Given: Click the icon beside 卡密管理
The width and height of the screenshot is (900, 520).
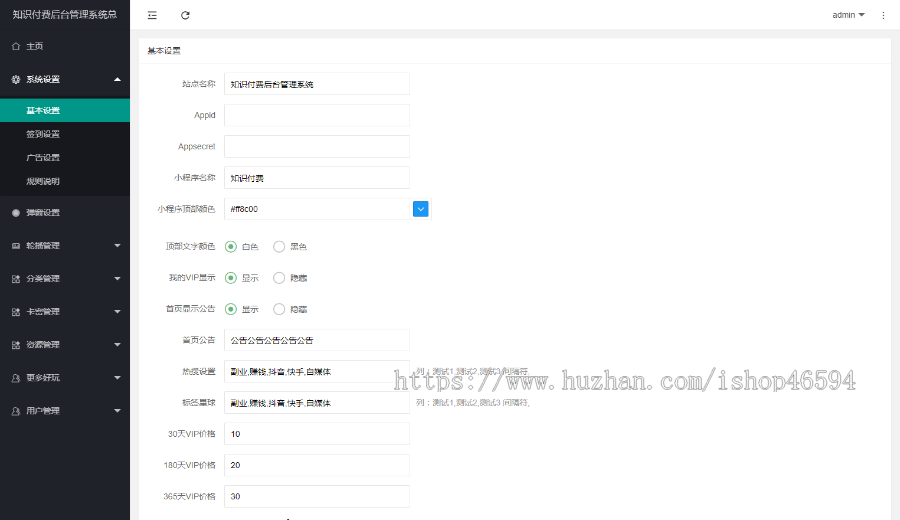Looking at the screenshot, I should [16, 312].
